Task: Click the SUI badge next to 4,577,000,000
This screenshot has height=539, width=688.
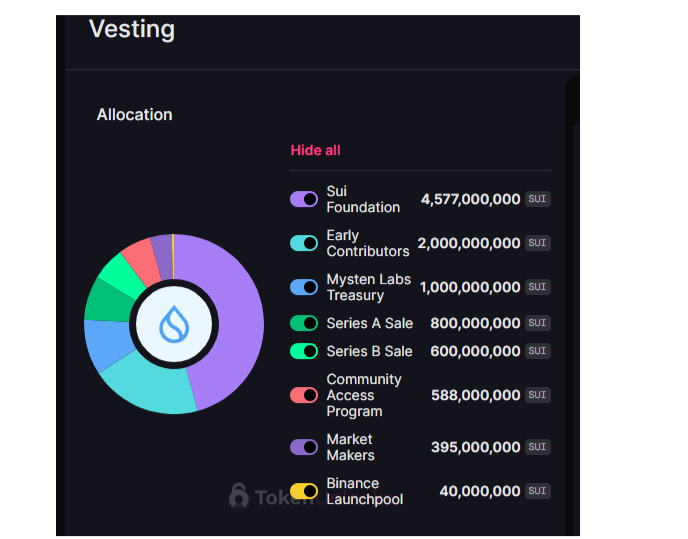Action: click(x=538, y=199)
